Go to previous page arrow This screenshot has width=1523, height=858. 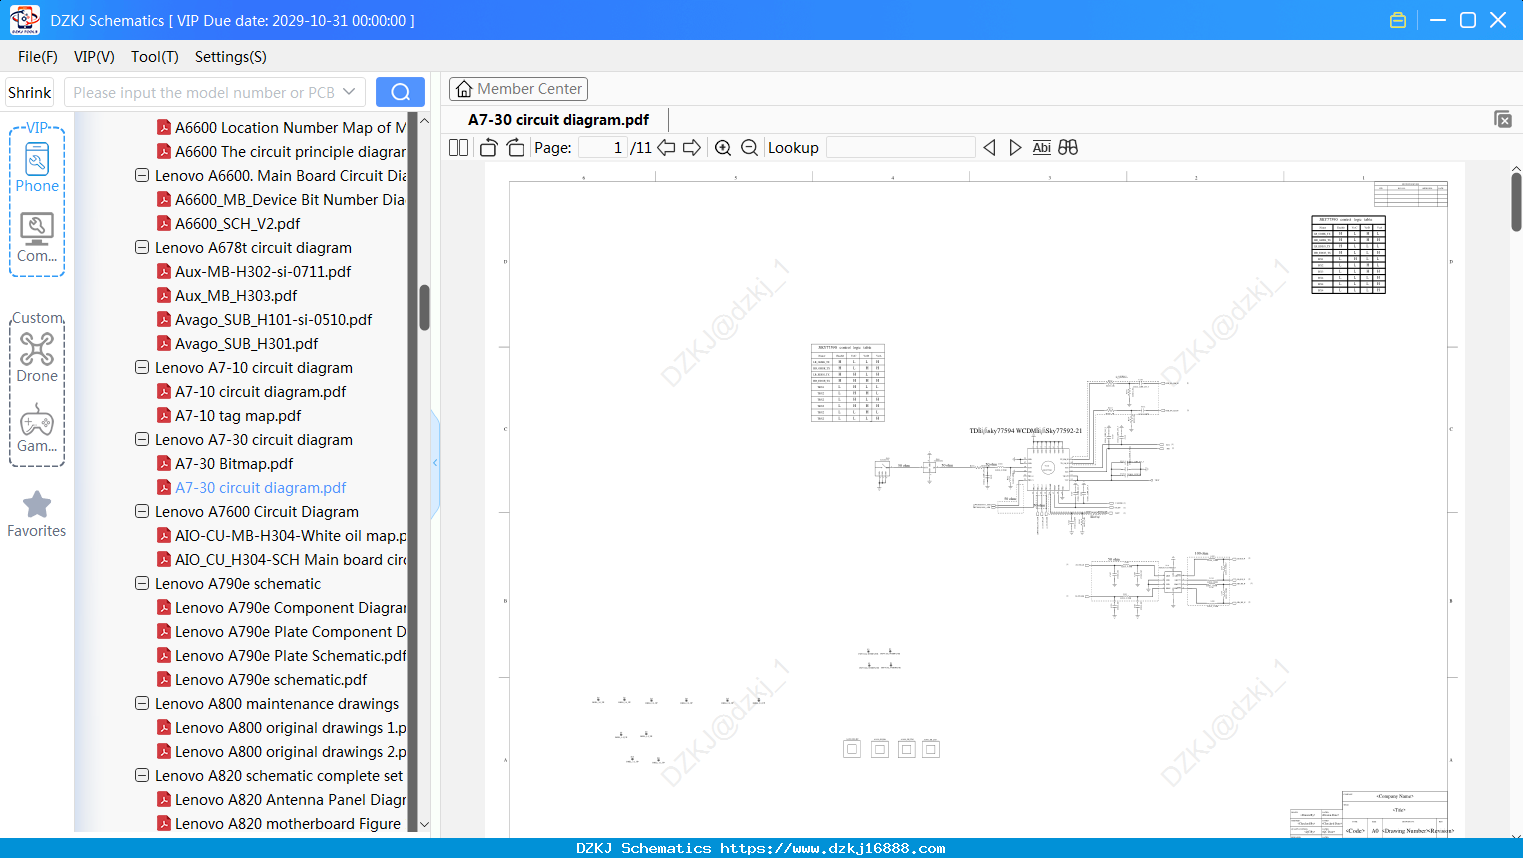[666, 147]
